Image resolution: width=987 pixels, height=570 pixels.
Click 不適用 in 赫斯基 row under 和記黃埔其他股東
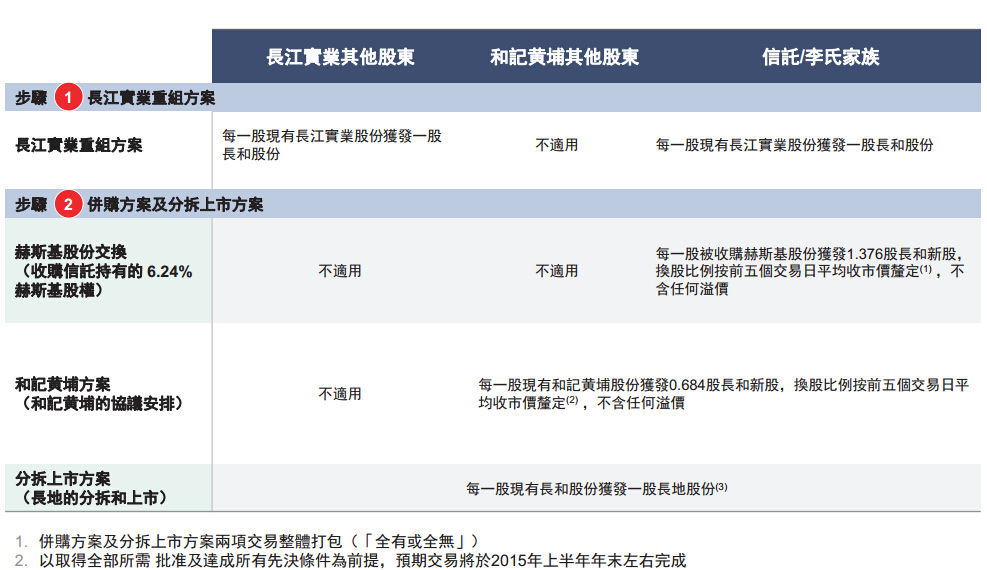pyautogui.click(x=556, y=271)
